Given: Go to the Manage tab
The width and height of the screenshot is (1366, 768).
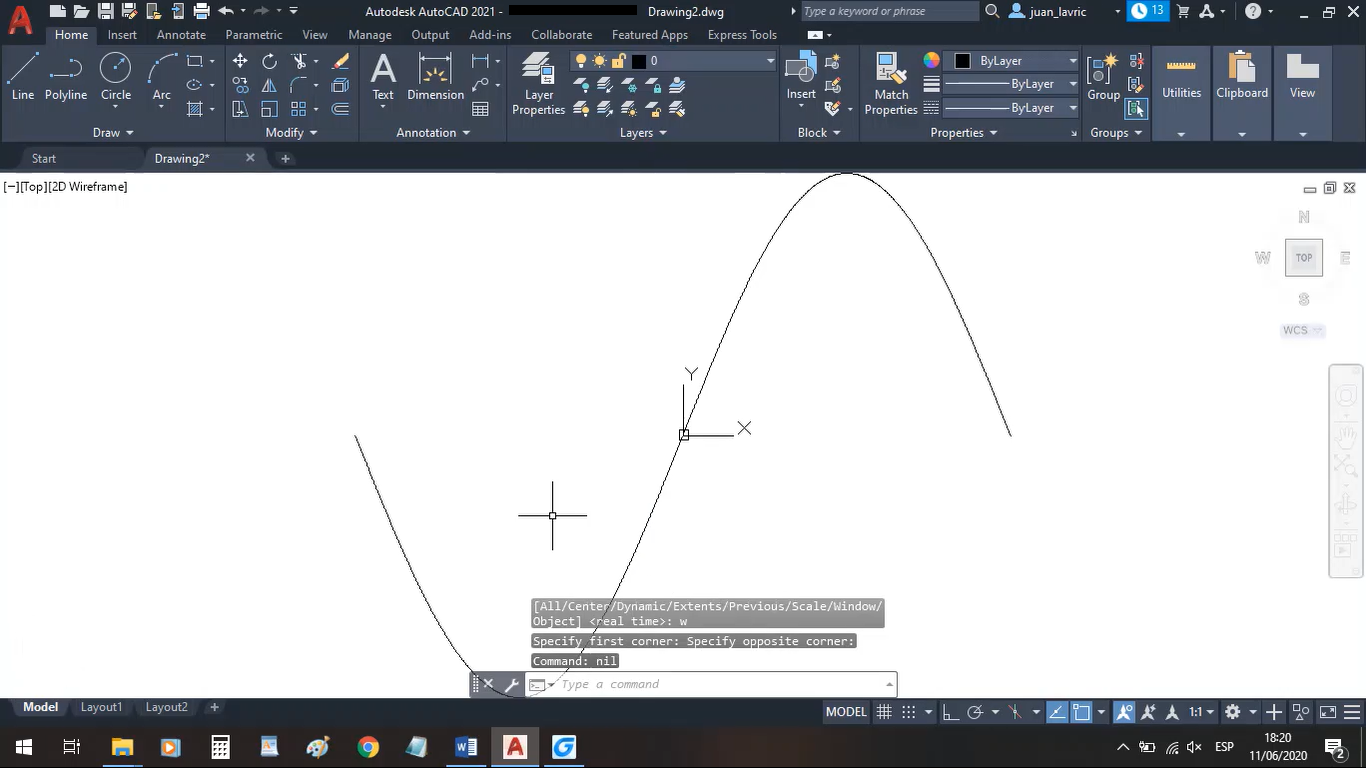Looking at the screenshot, I should (x=370, y=35).
